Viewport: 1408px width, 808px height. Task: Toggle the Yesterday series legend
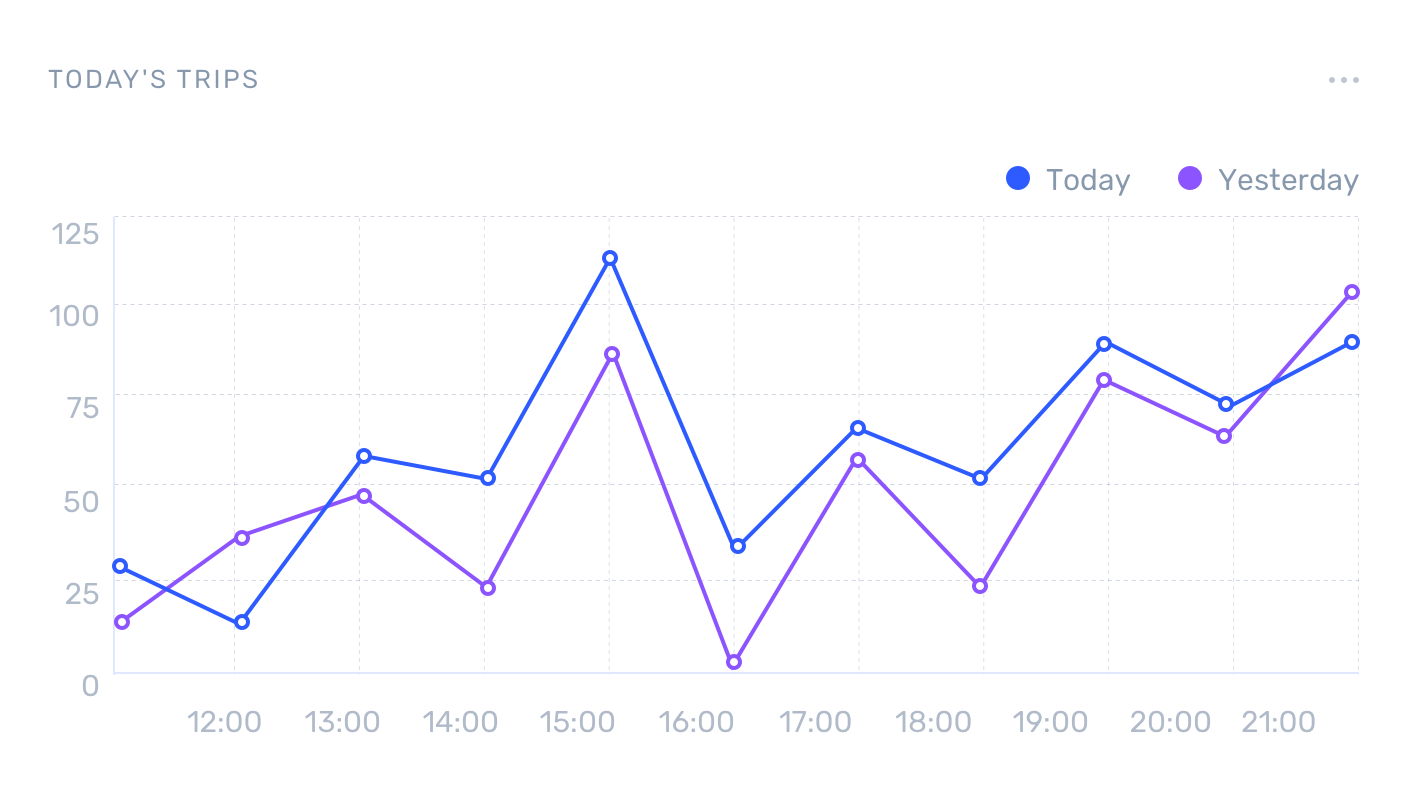[1287, 180]
